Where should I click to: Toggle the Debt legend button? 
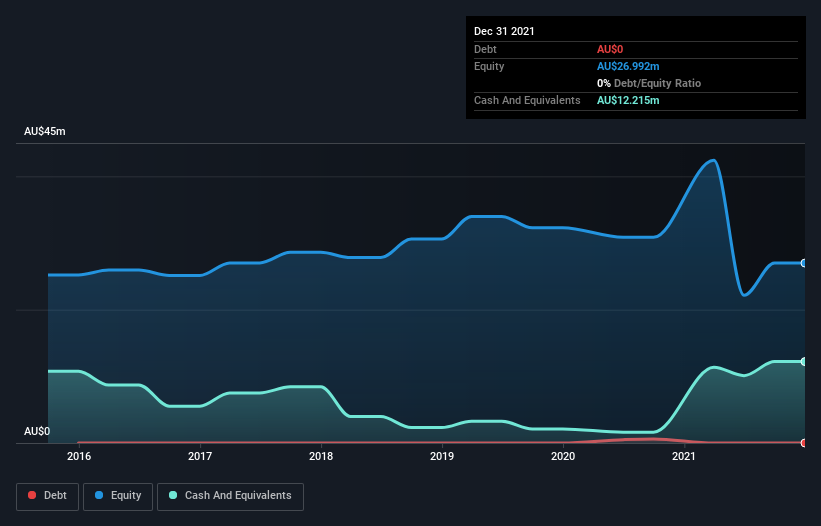click(46, 495)
